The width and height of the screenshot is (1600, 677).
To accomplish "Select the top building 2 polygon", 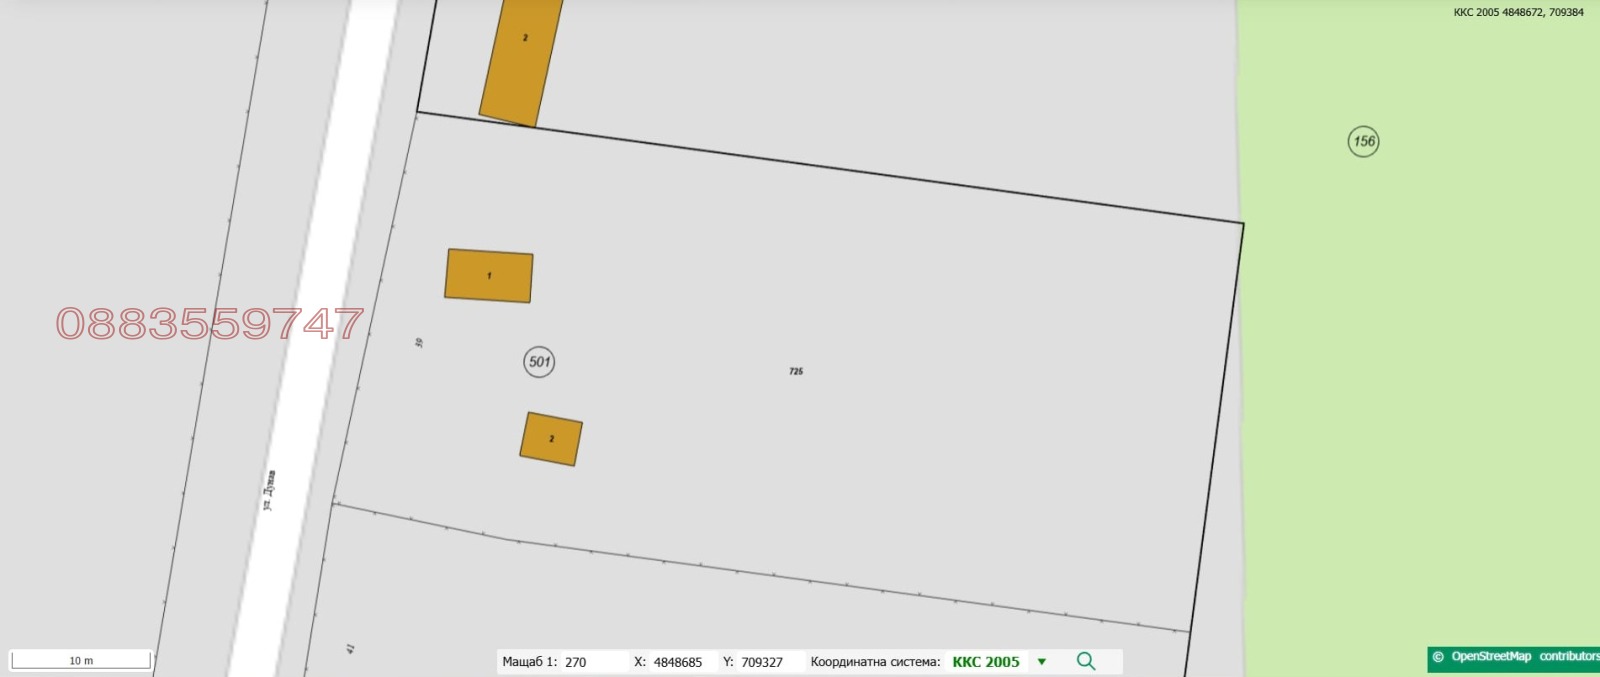I will [x=522, y=60].
